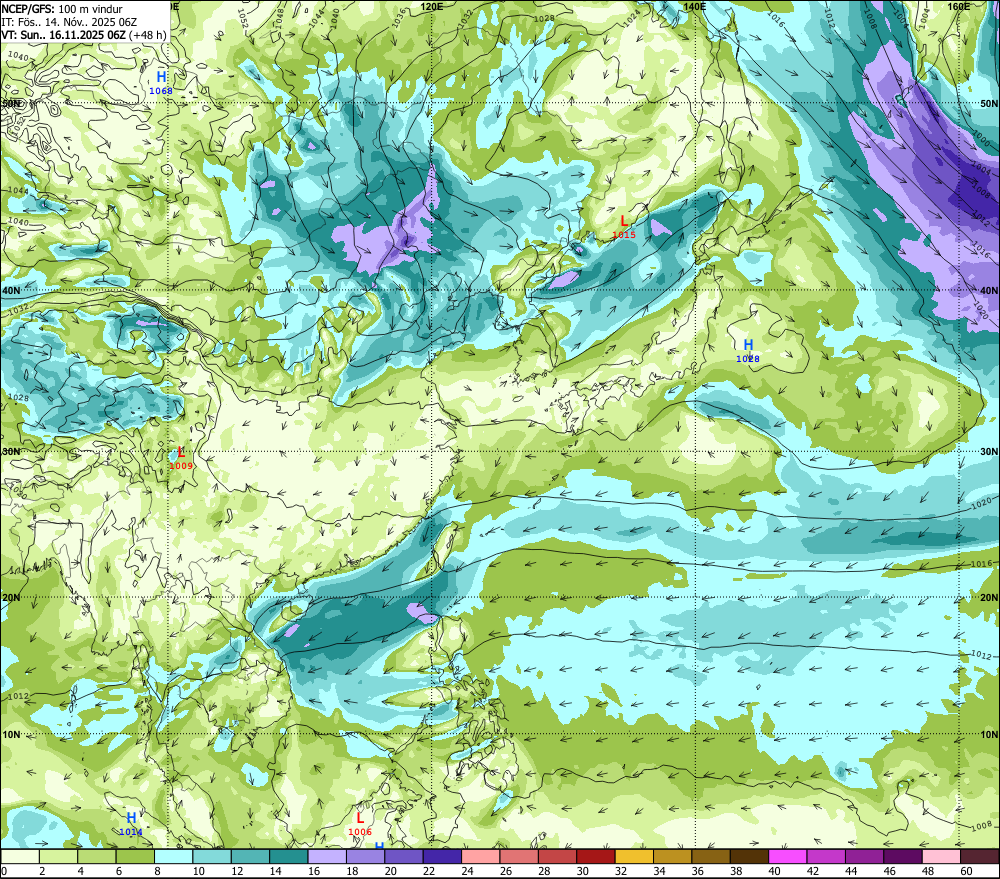Viewport: 1000px width, 879px height.
Task: Pick the light green 2–4 legend swatch
Action: (x=59, y=856)
